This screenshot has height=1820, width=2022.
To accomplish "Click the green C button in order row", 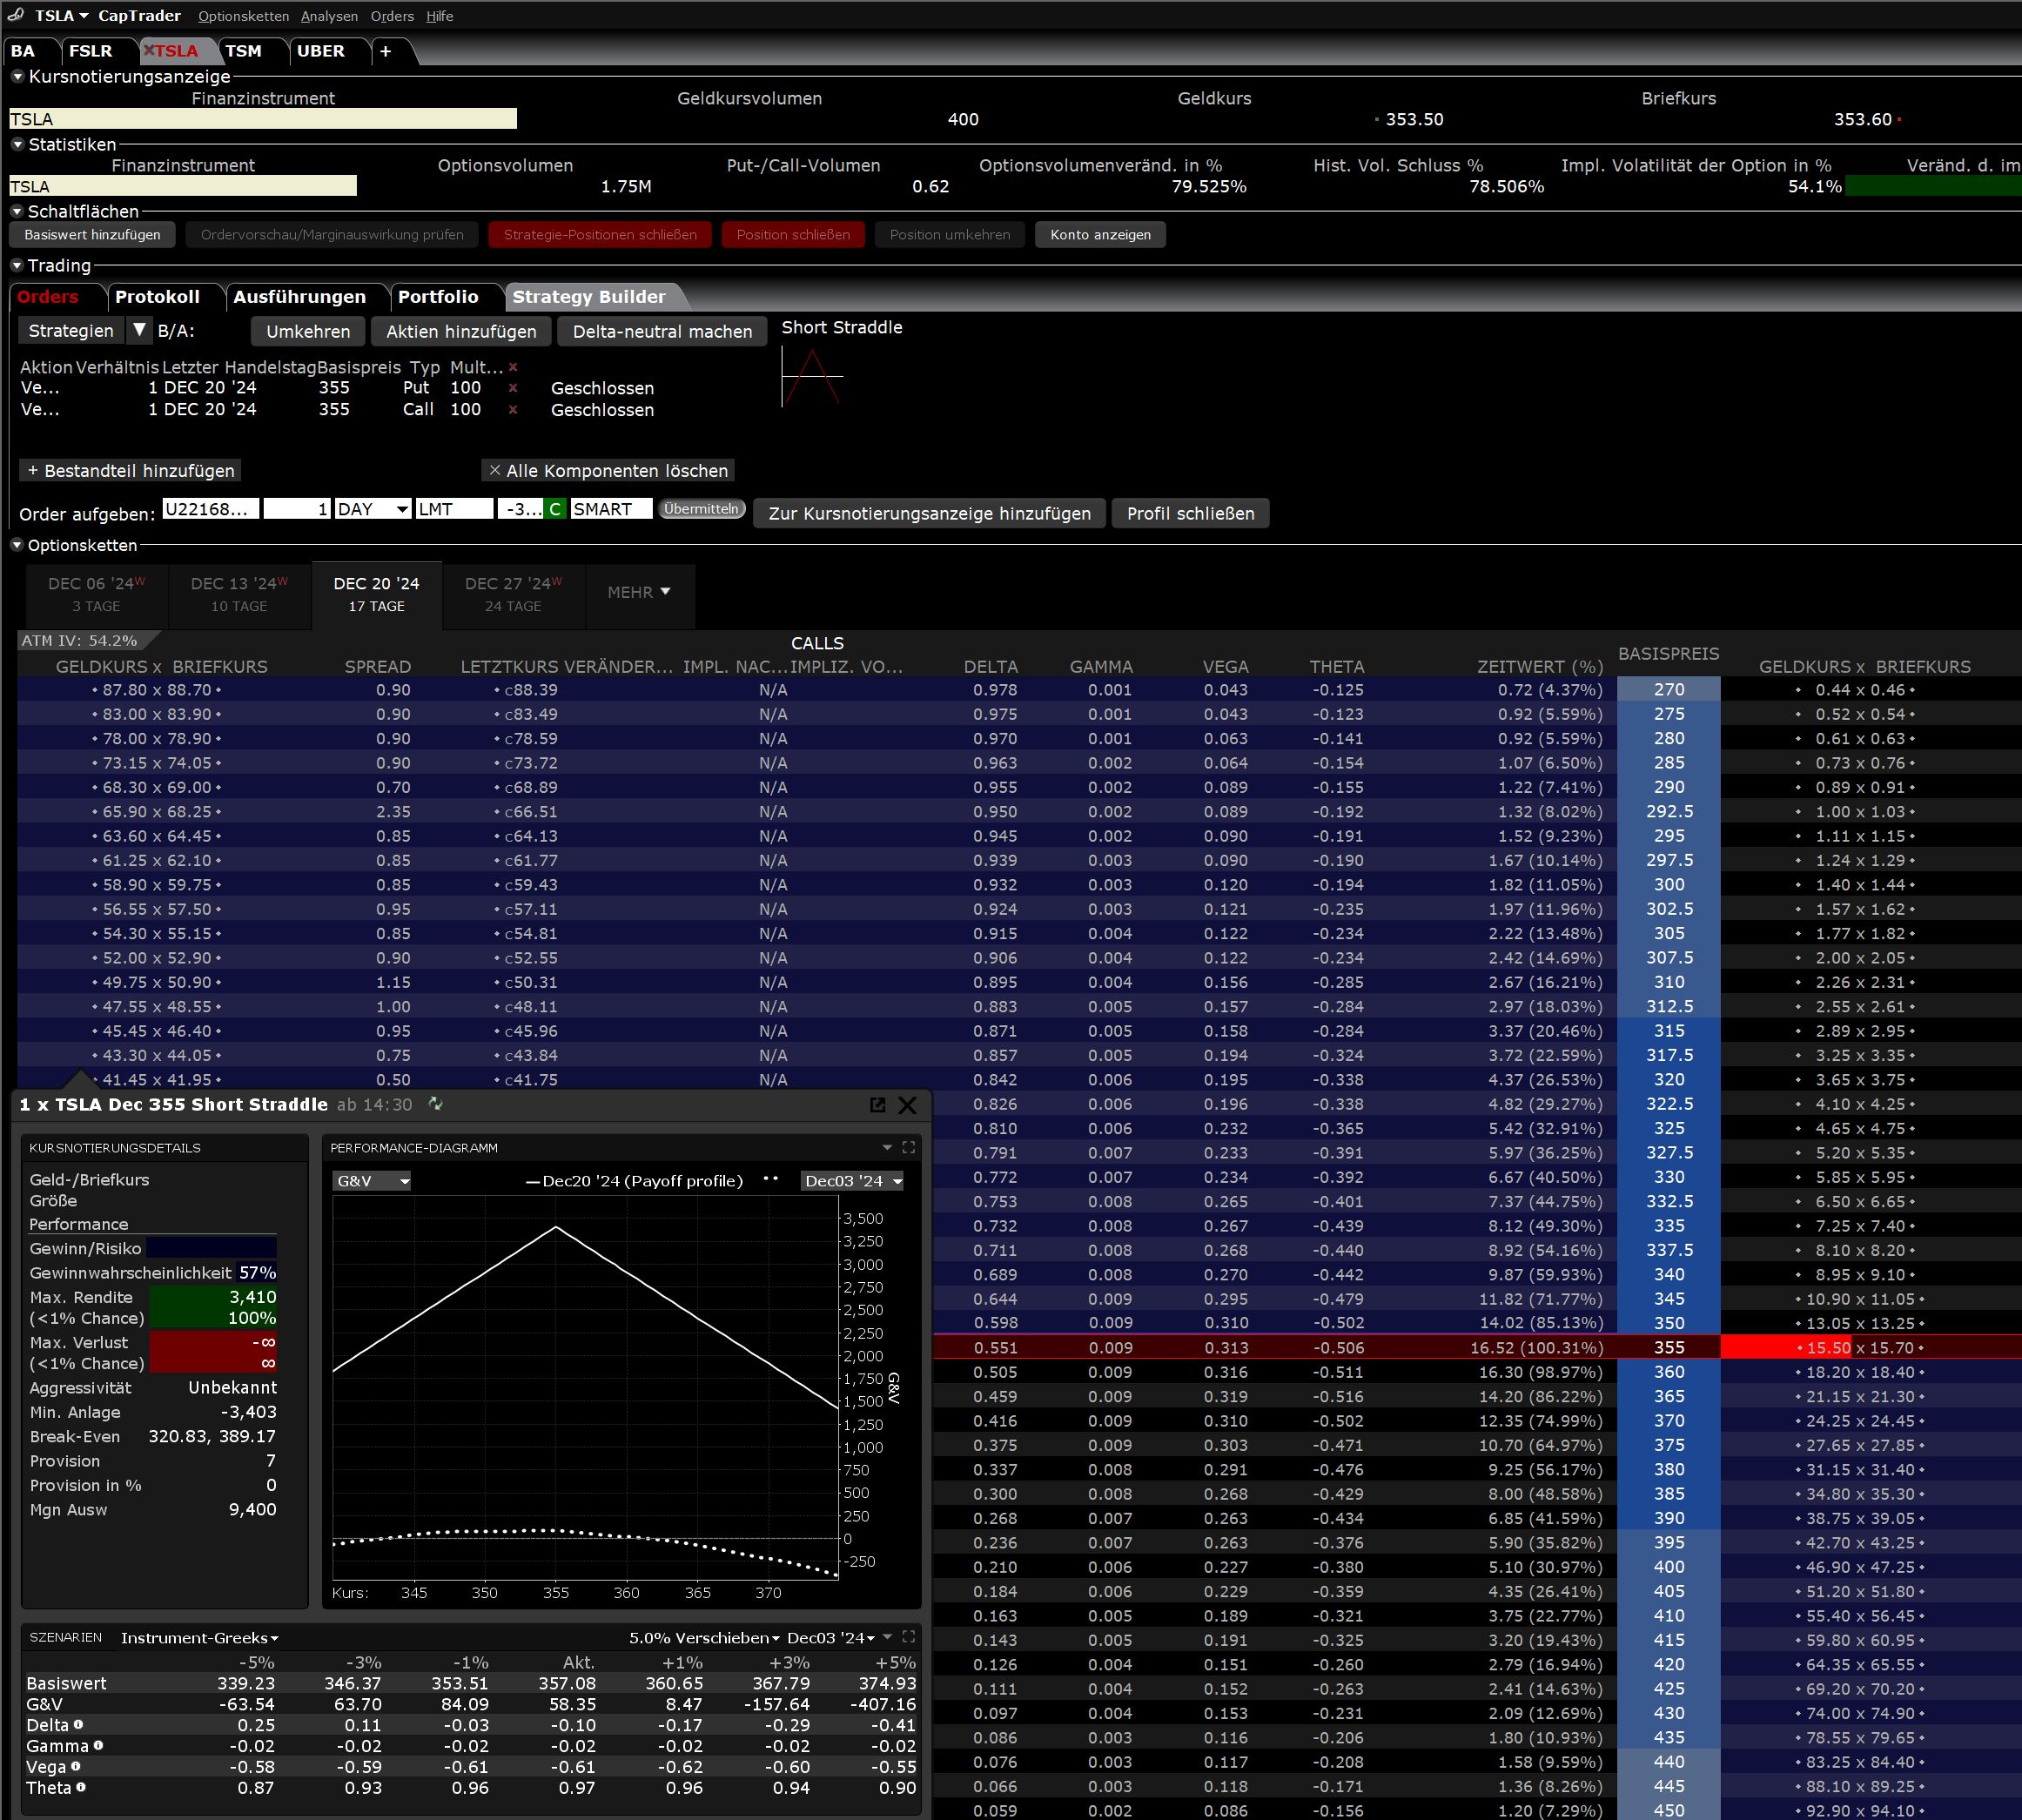I will (x=555, y=509).
